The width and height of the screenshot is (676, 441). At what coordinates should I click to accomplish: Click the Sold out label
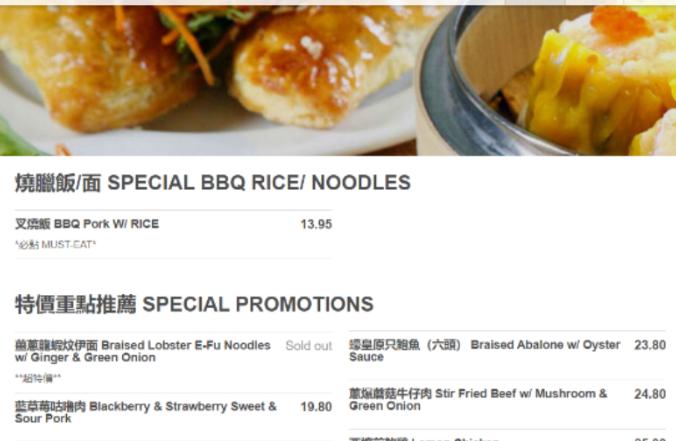tap(309, 346)
